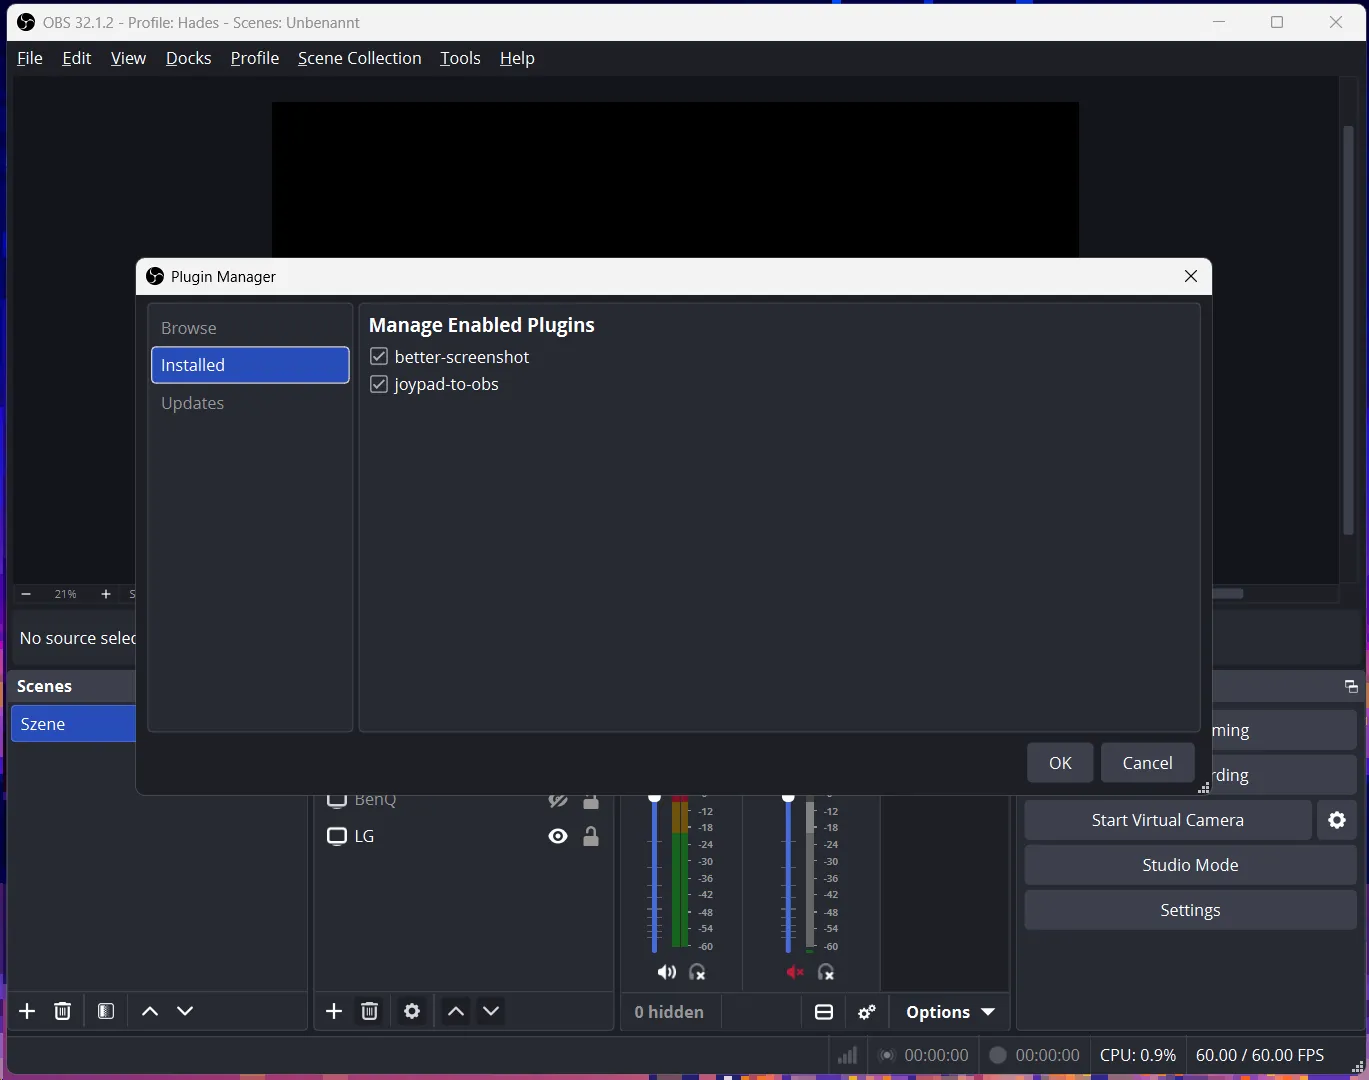This screenshot has height=1080, width=1369.
Task: Enable Studio Mode
Action: 1190,865
